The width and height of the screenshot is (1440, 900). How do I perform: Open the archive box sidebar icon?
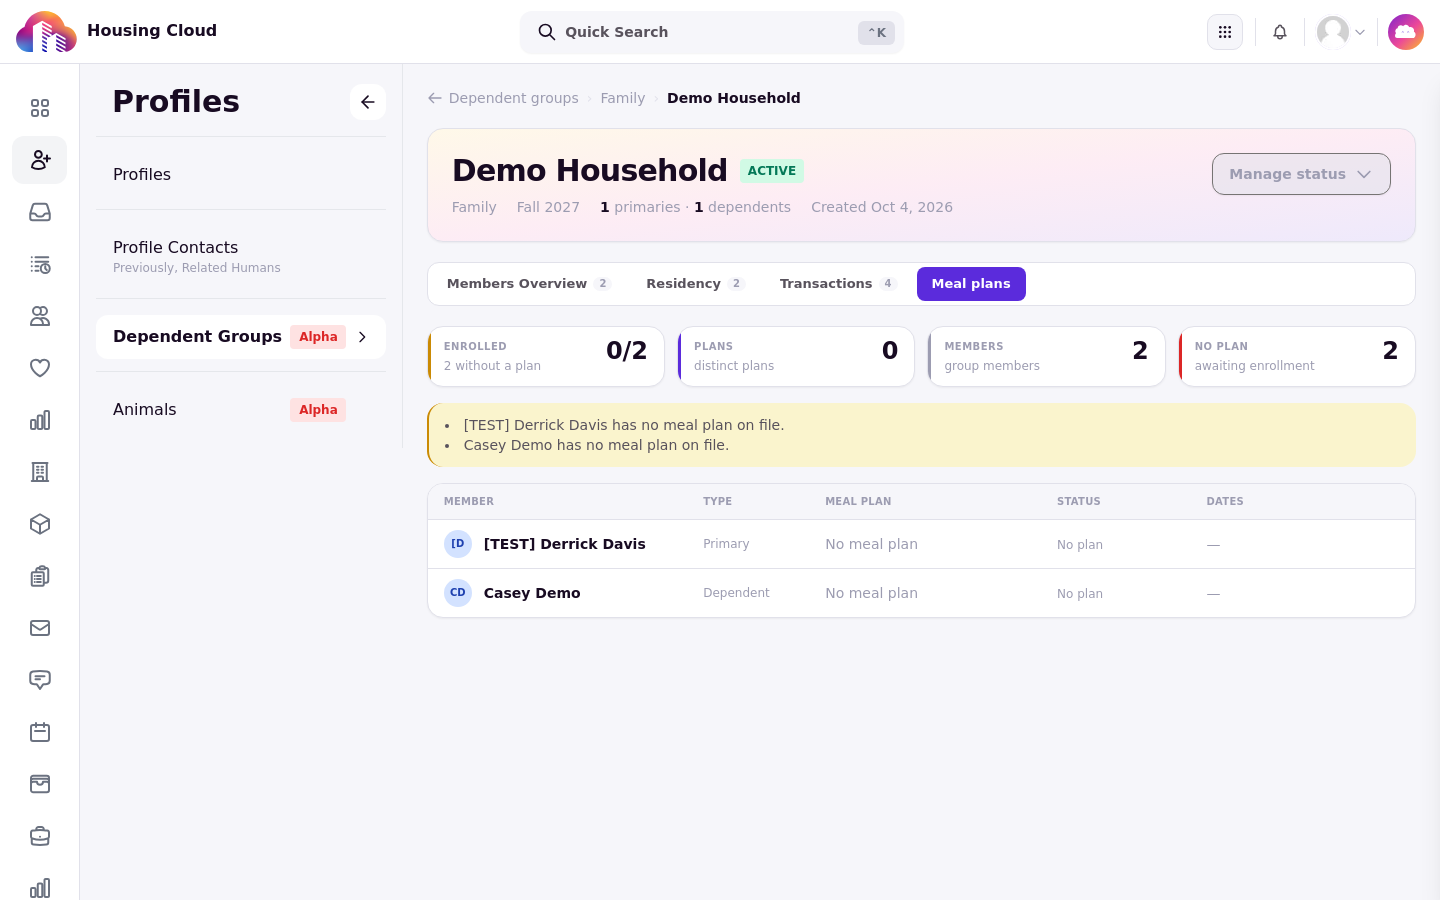click(40, 784)
